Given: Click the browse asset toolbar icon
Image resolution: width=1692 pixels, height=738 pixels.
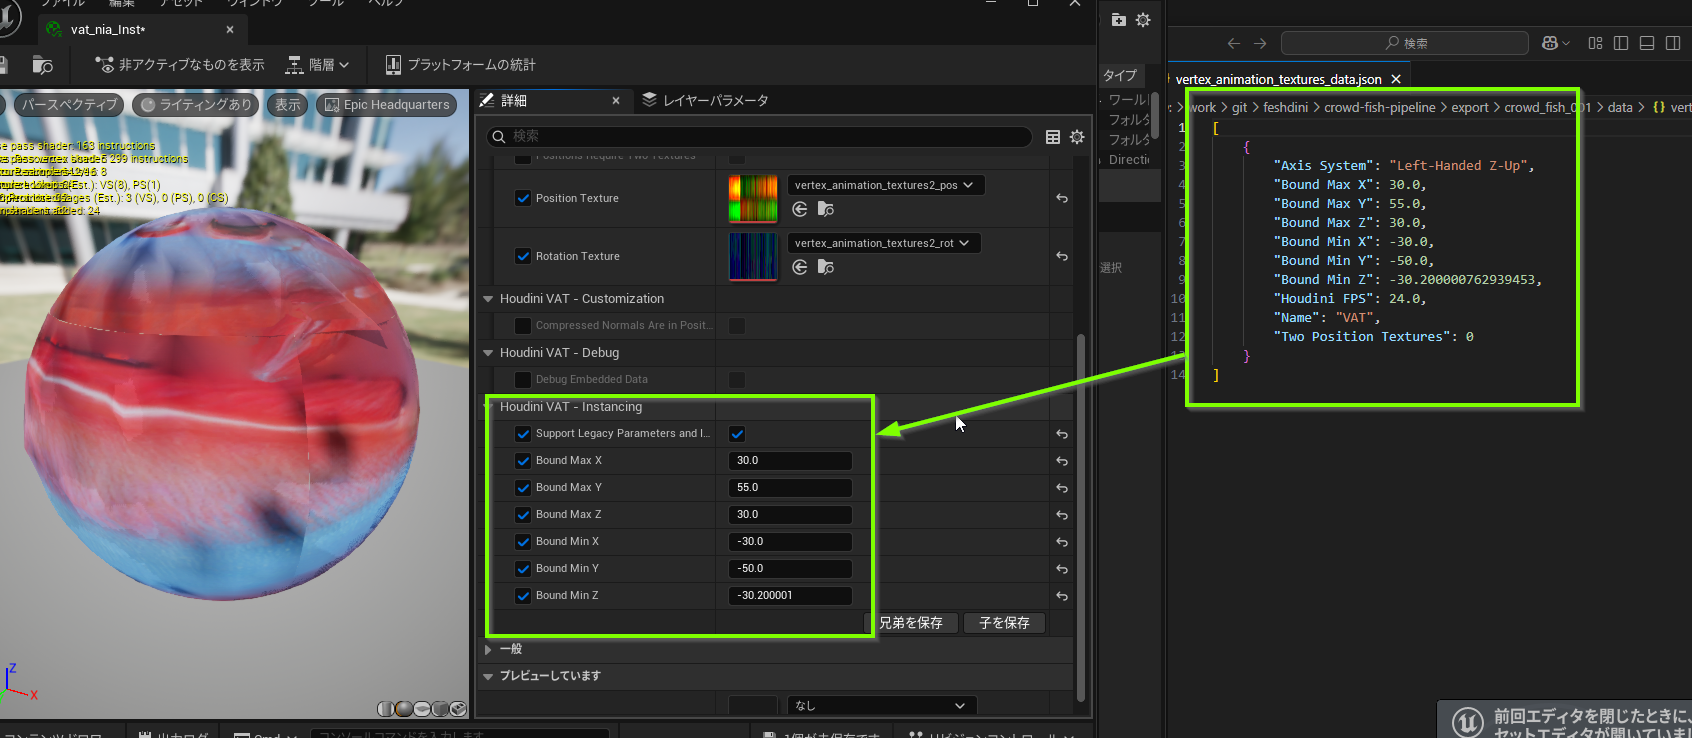Looking at the screenshot, I should point(42,65).
